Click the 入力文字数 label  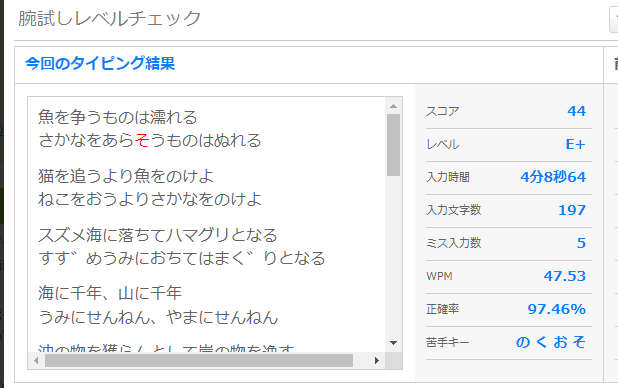pos(454,210)
